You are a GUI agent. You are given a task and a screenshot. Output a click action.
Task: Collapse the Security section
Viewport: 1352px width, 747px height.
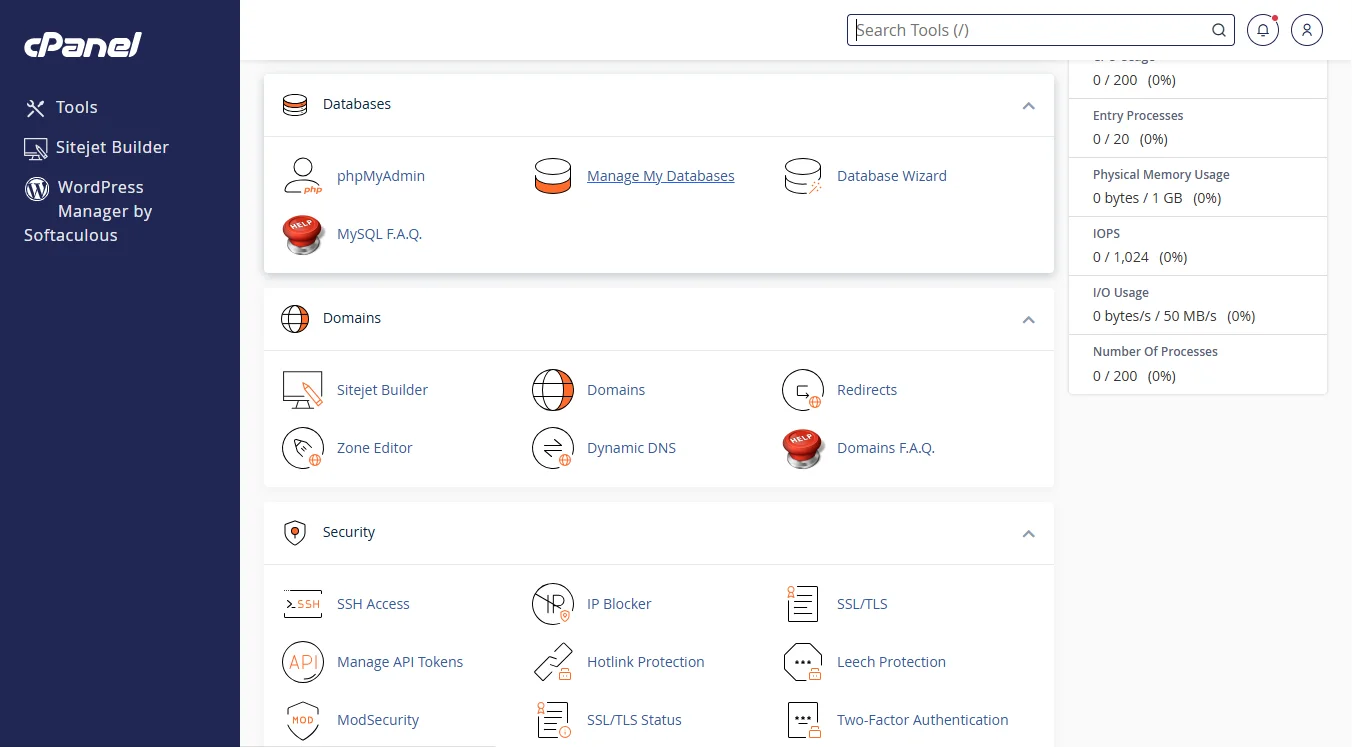[1028, 534]
